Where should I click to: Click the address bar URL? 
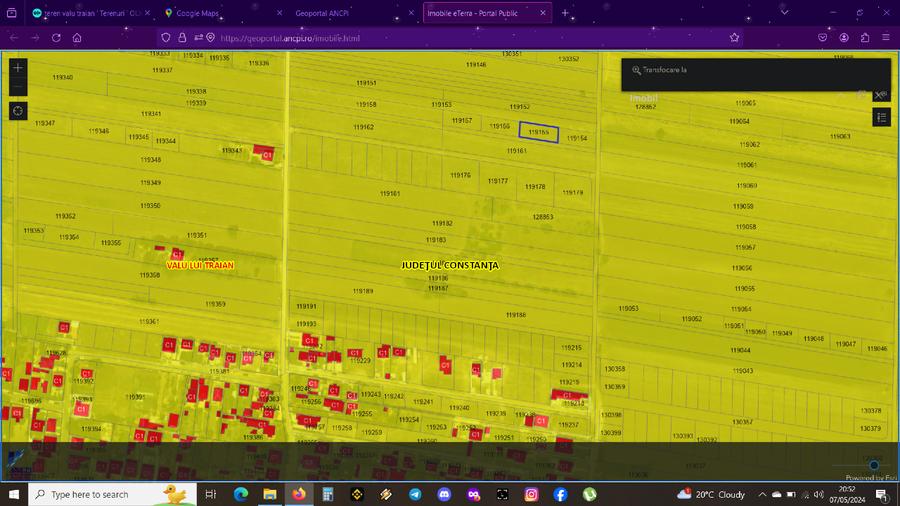pos(290,38)
